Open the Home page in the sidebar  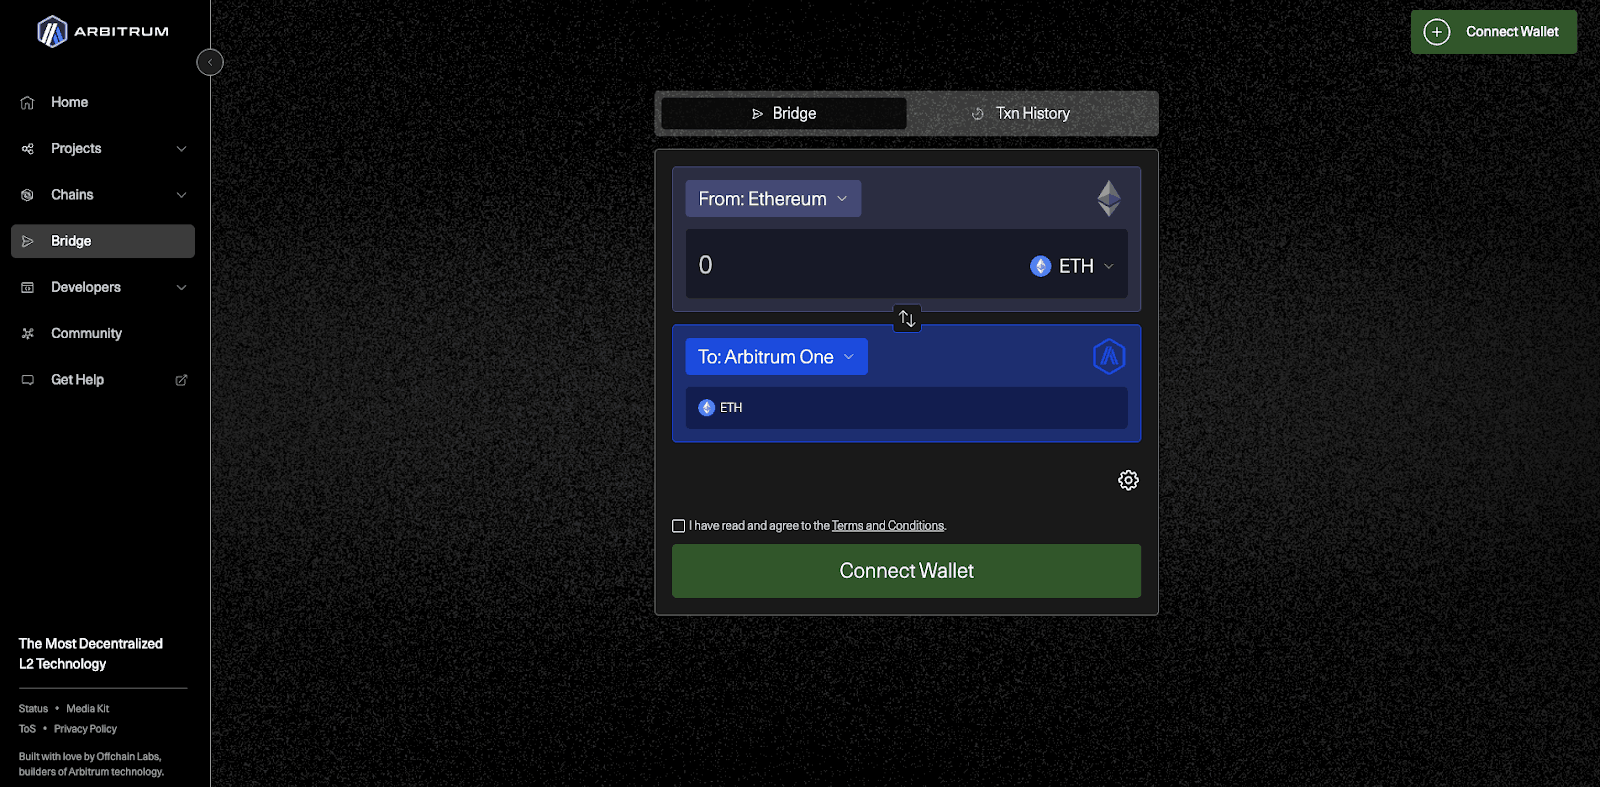click(x=103, y=102)
